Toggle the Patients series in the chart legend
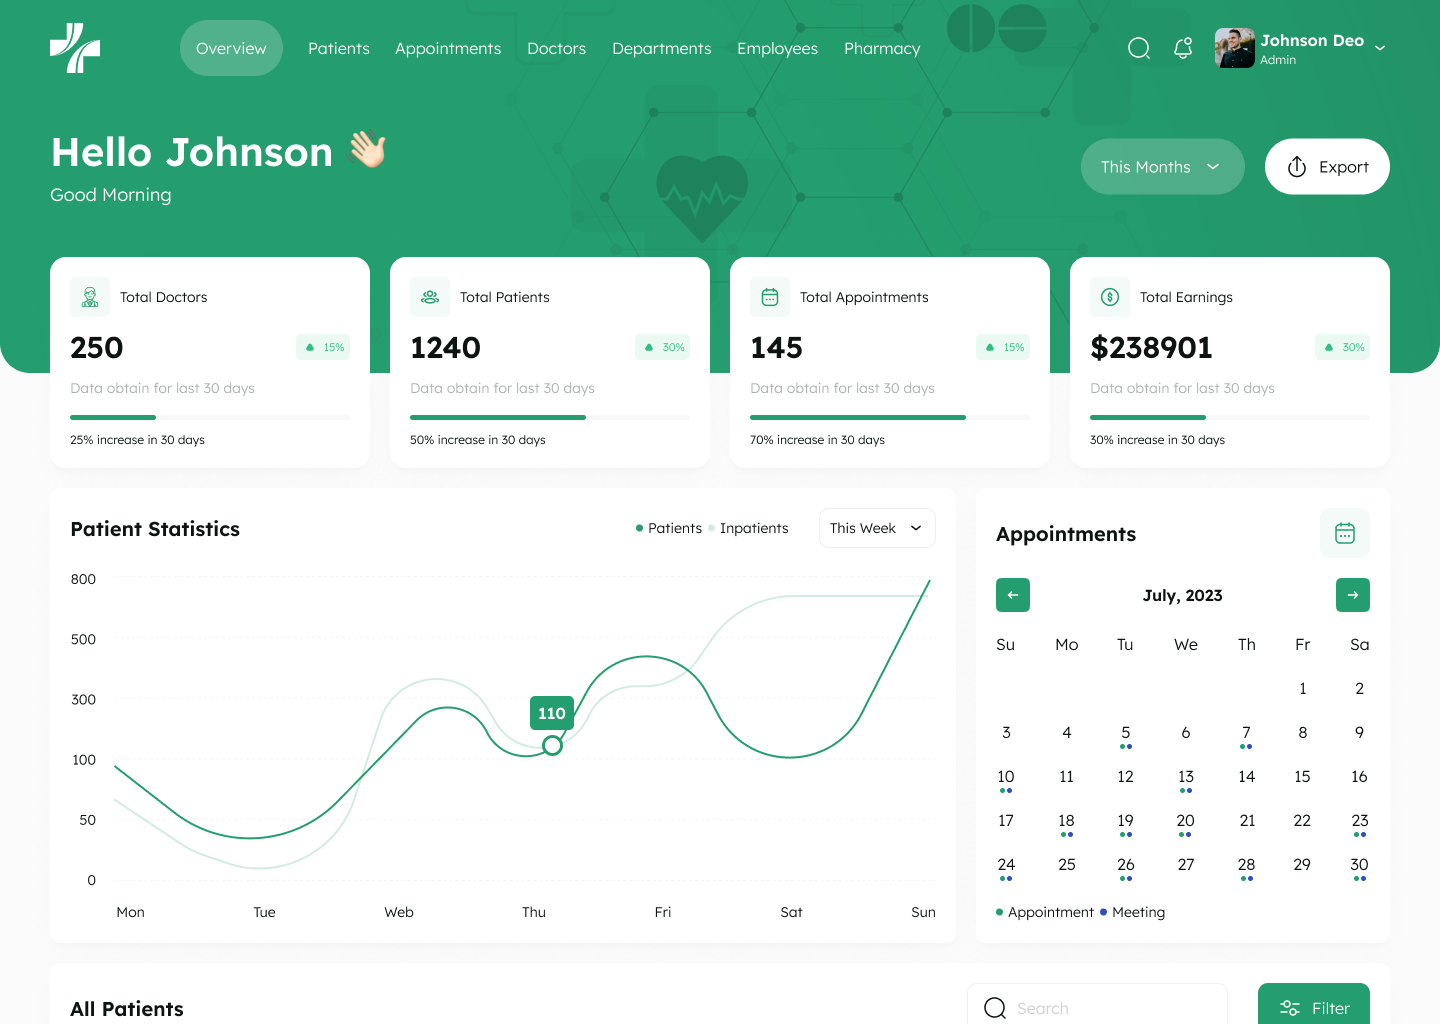This screenshot has height=1024, width=1440. 668,528
